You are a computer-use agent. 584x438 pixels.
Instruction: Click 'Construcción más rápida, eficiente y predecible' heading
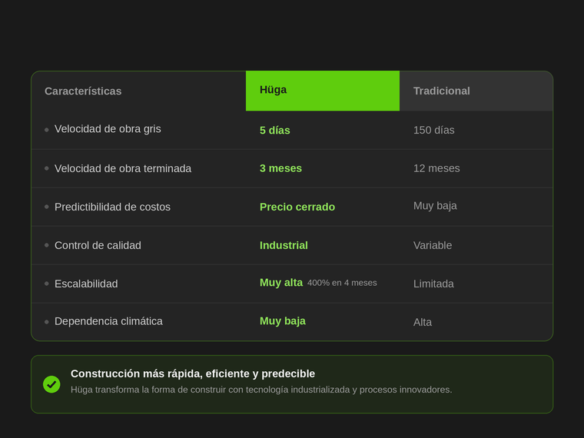tap(193, 374)
